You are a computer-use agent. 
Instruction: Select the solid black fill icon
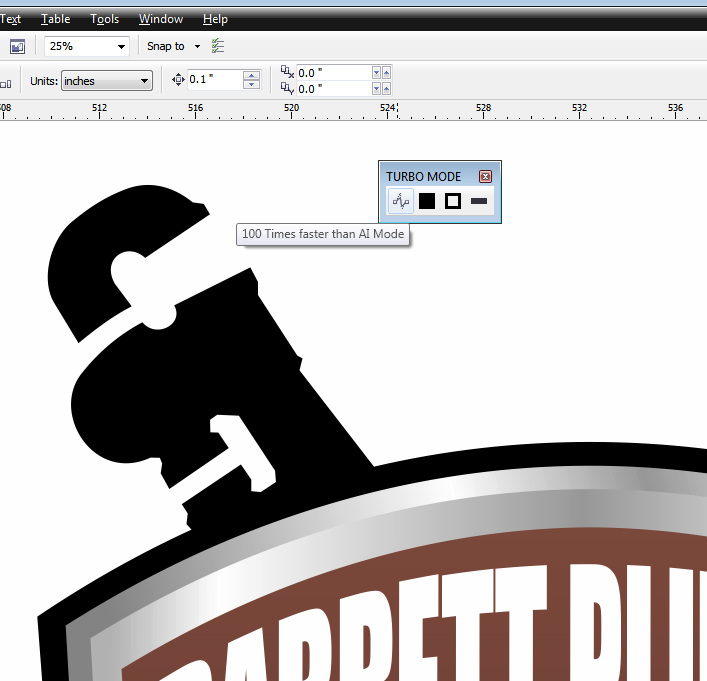click(427, 201)
